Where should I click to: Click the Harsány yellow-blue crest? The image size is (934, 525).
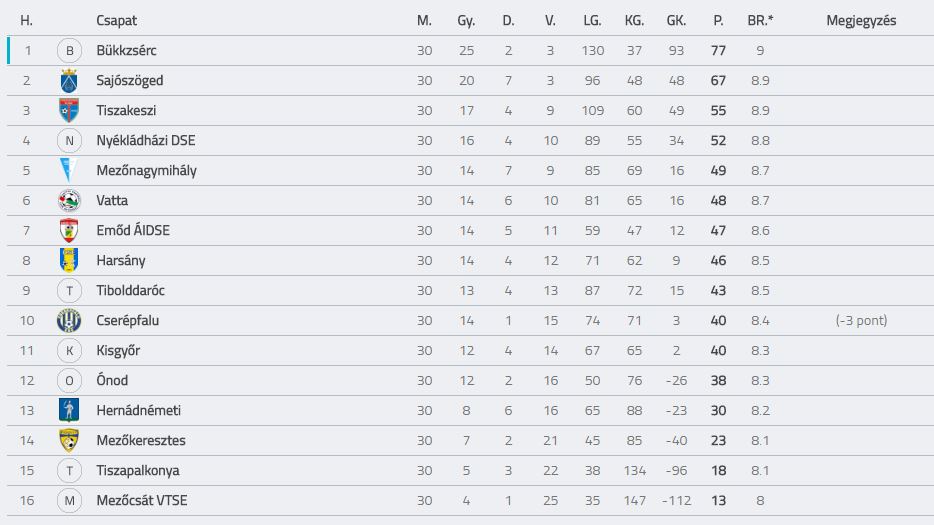[x=69, y=260]
